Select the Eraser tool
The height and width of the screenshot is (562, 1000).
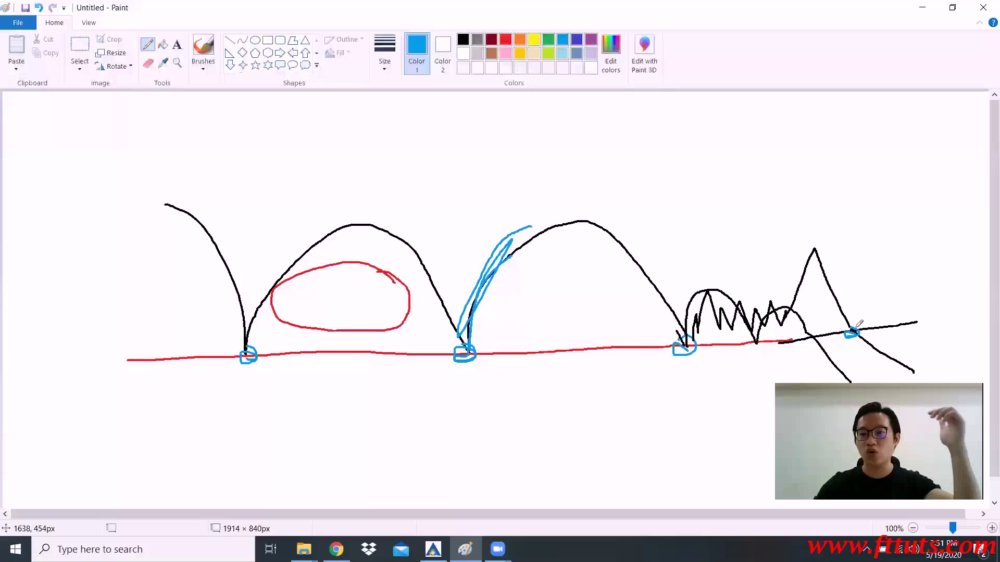coord(148,63)
